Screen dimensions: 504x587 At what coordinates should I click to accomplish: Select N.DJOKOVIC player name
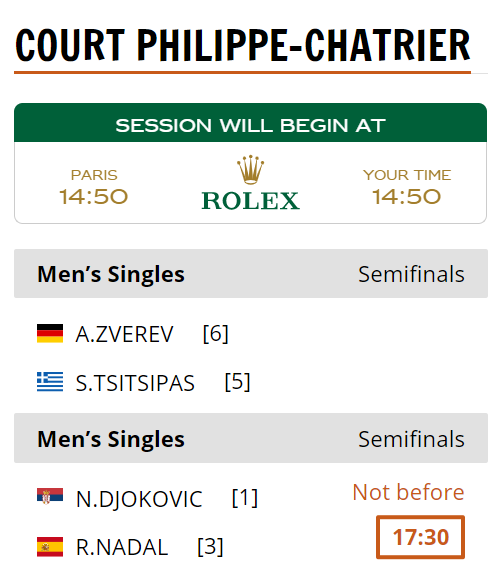pos(139,499)
